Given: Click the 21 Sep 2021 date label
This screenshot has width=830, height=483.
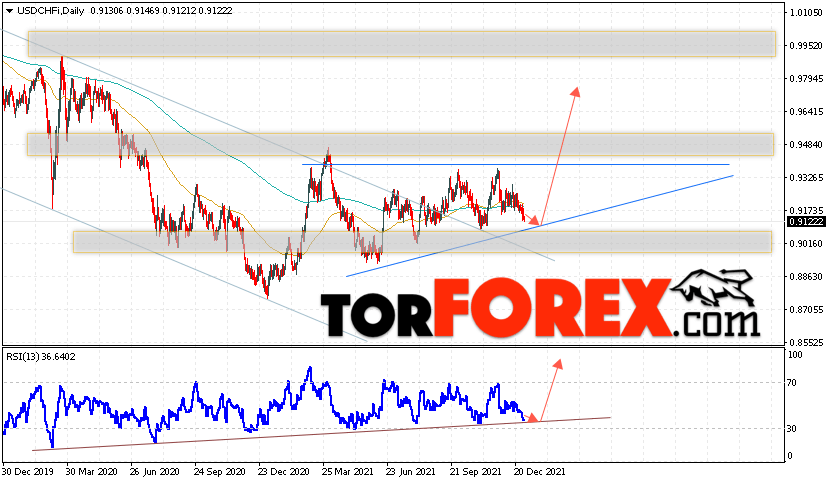Looking at the screenshot, I should [476, 471].
